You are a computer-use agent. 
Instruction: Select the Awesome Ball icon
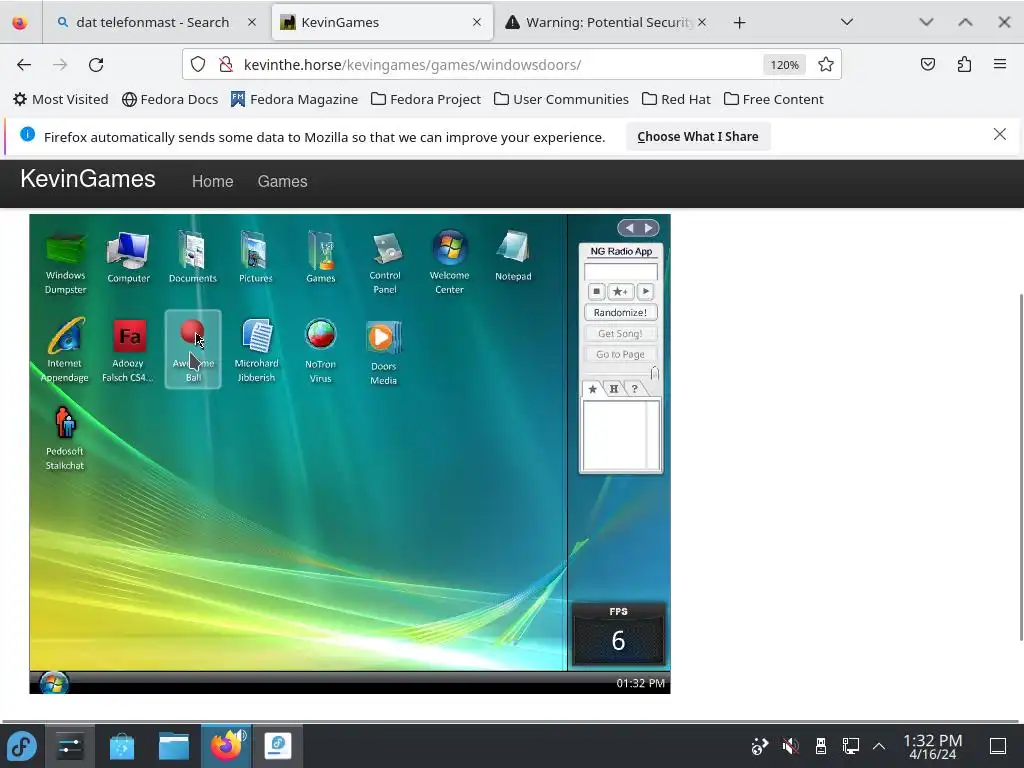[193, 349]
